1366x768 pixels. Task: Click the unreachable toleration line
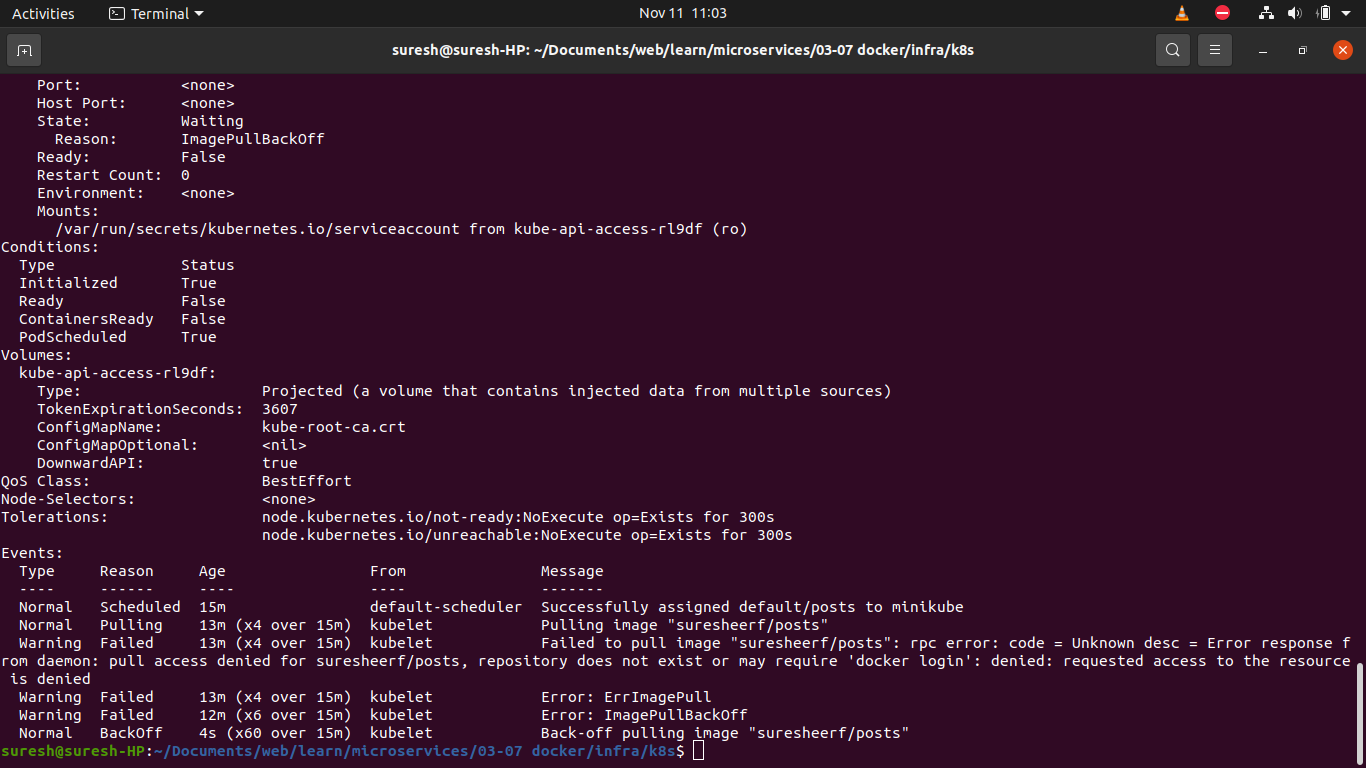tap(527, 535)
